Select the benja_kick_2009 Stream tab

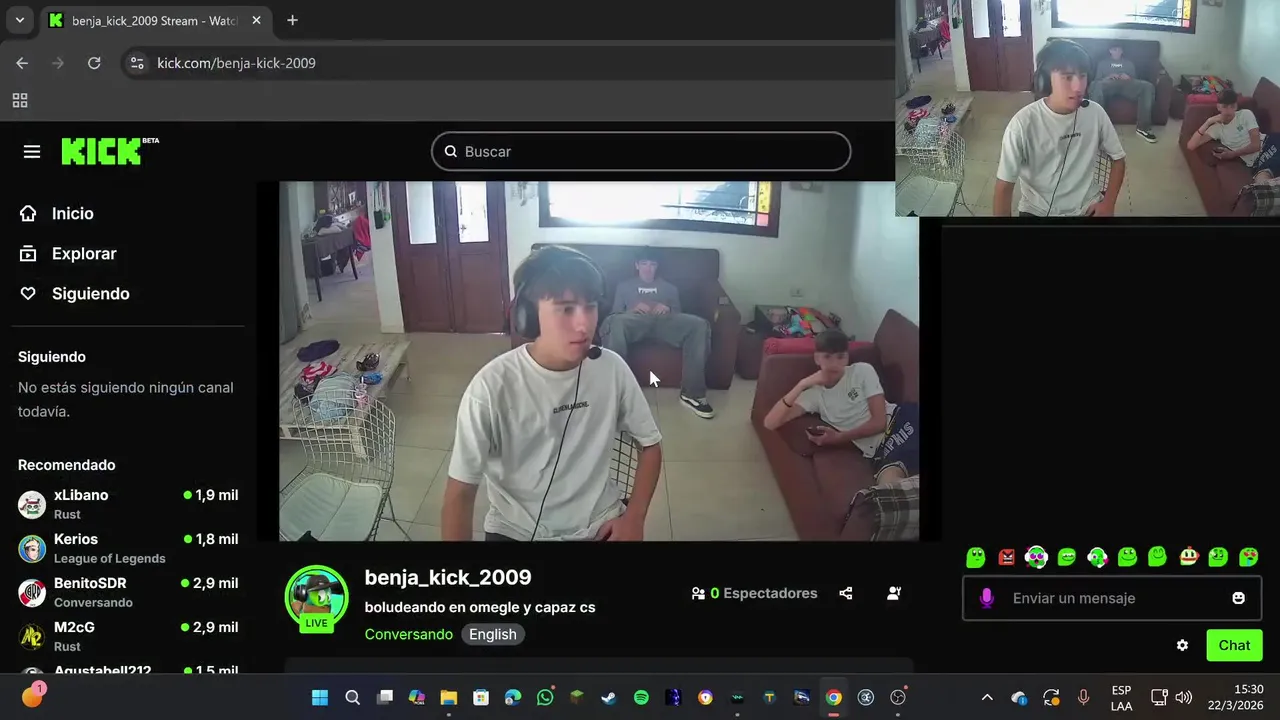click(x=155, y=20)
